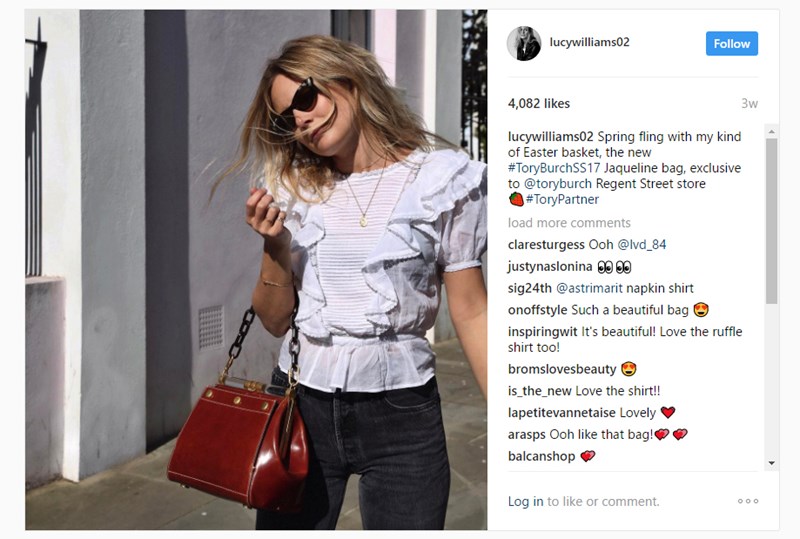Open the lucywilliams02 username in header
This screenshot has height=539, width=800.
[589, 42]
